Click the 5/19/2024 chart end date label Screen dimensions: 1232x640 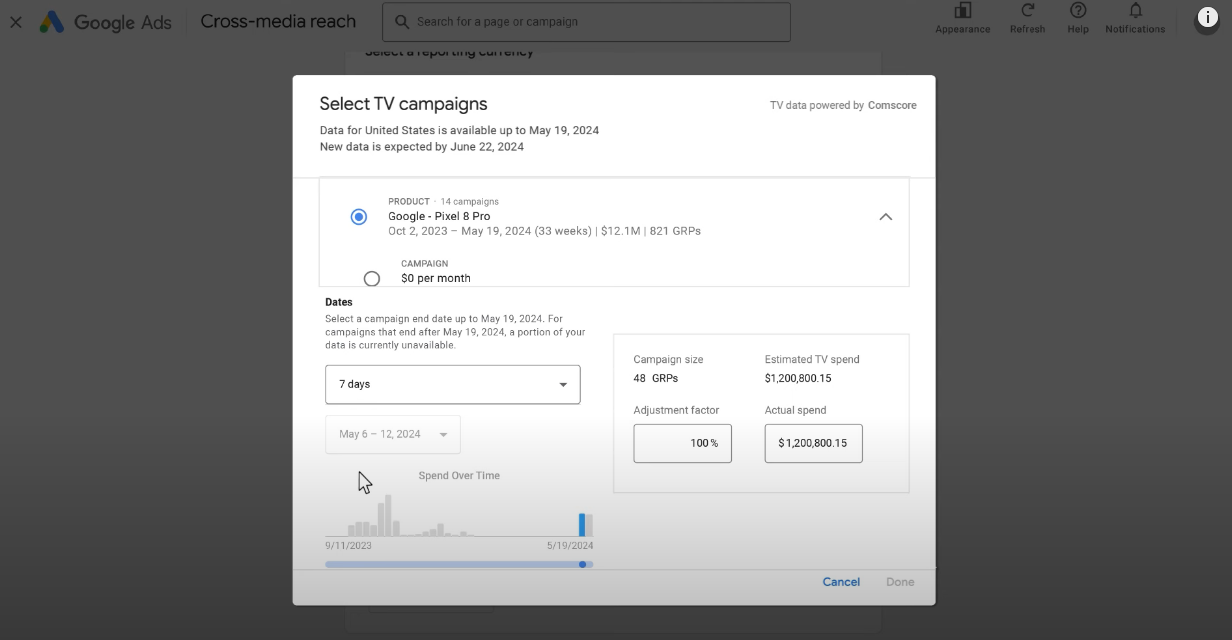tap(570, 546)
